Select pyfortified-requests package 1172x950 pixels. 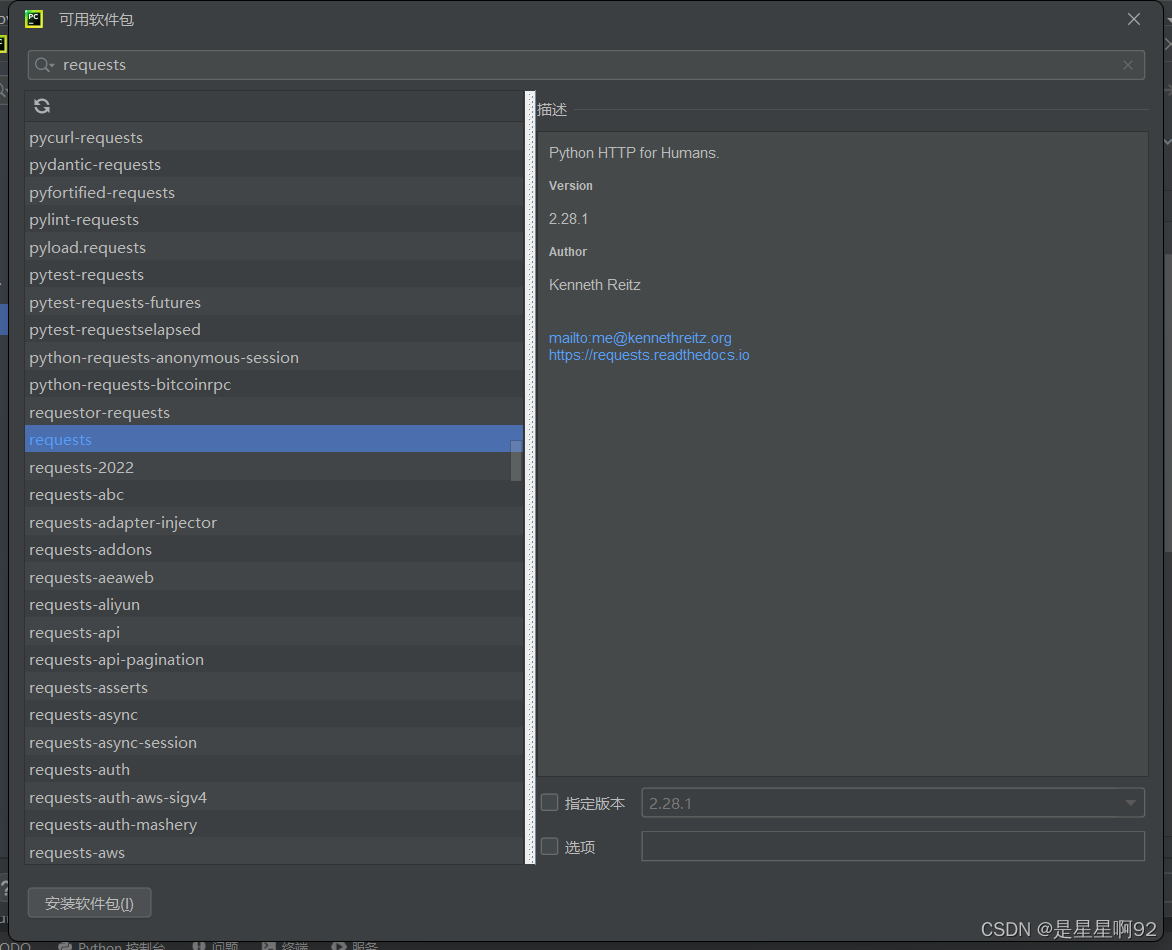[274, 192]
